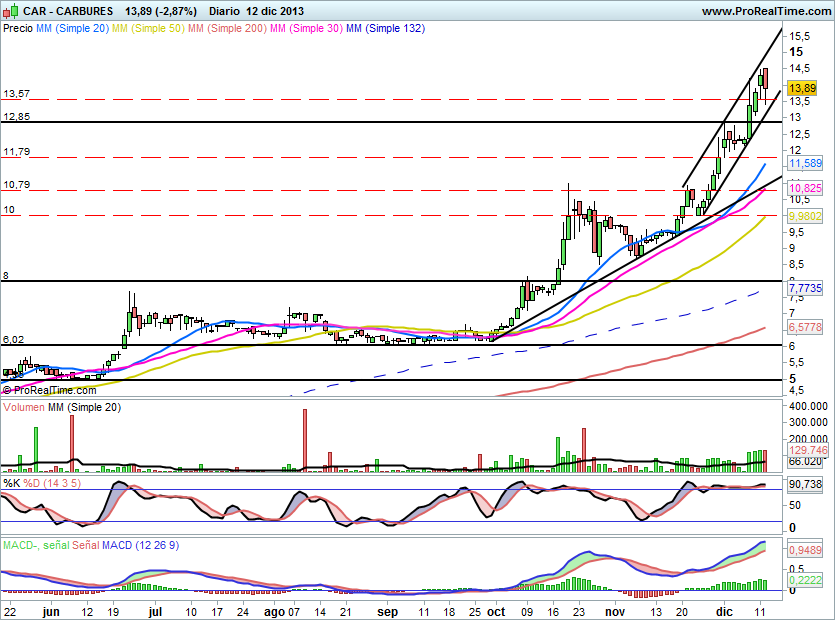Select the MM (Simple 200) indicator label

(x=226, y=29)
